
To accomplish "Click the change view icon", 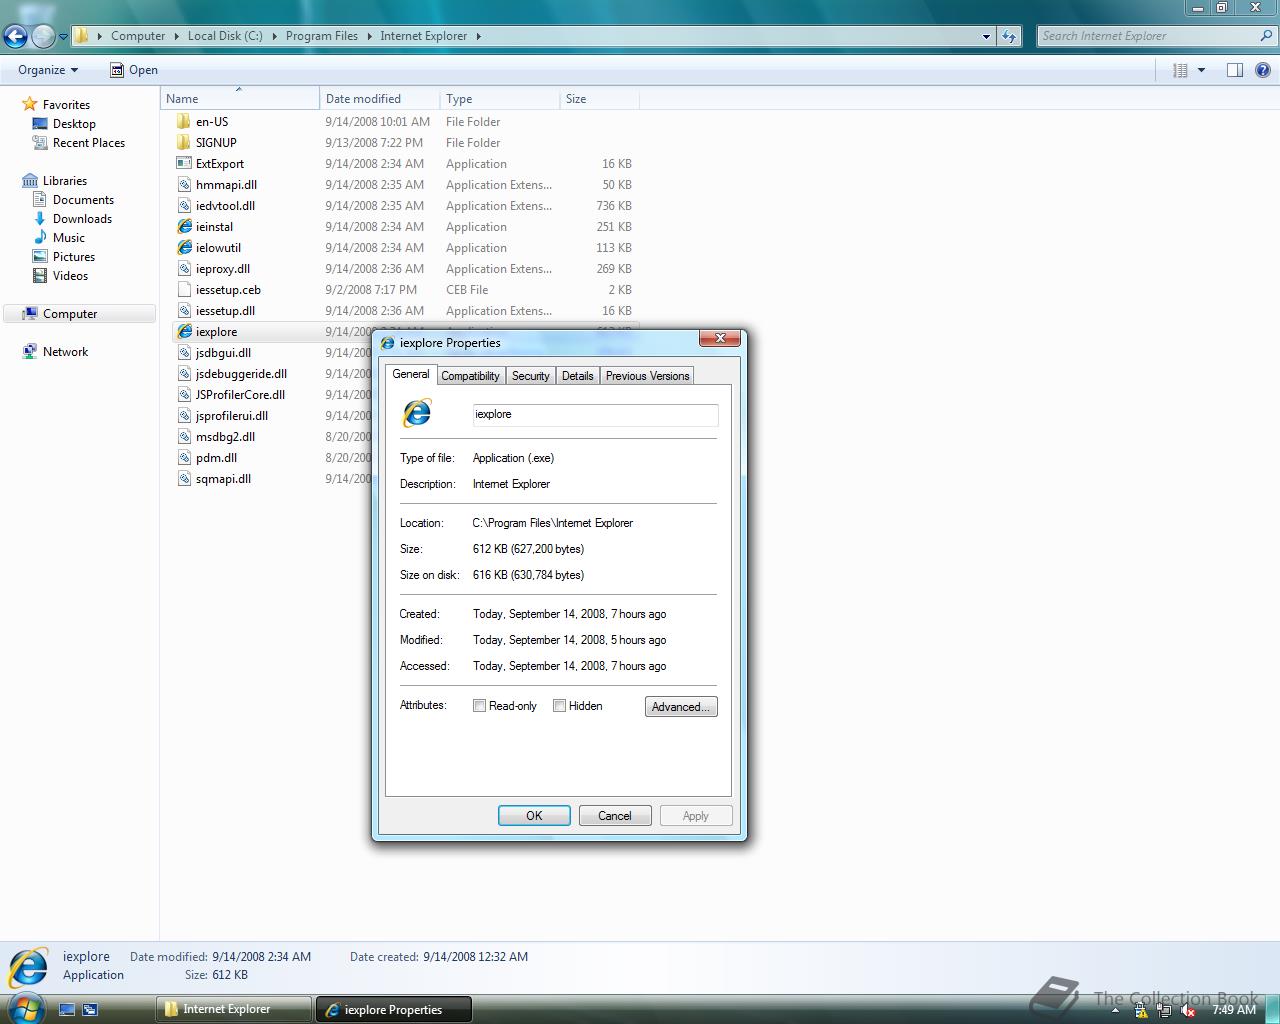I will tap(1180, 70).
